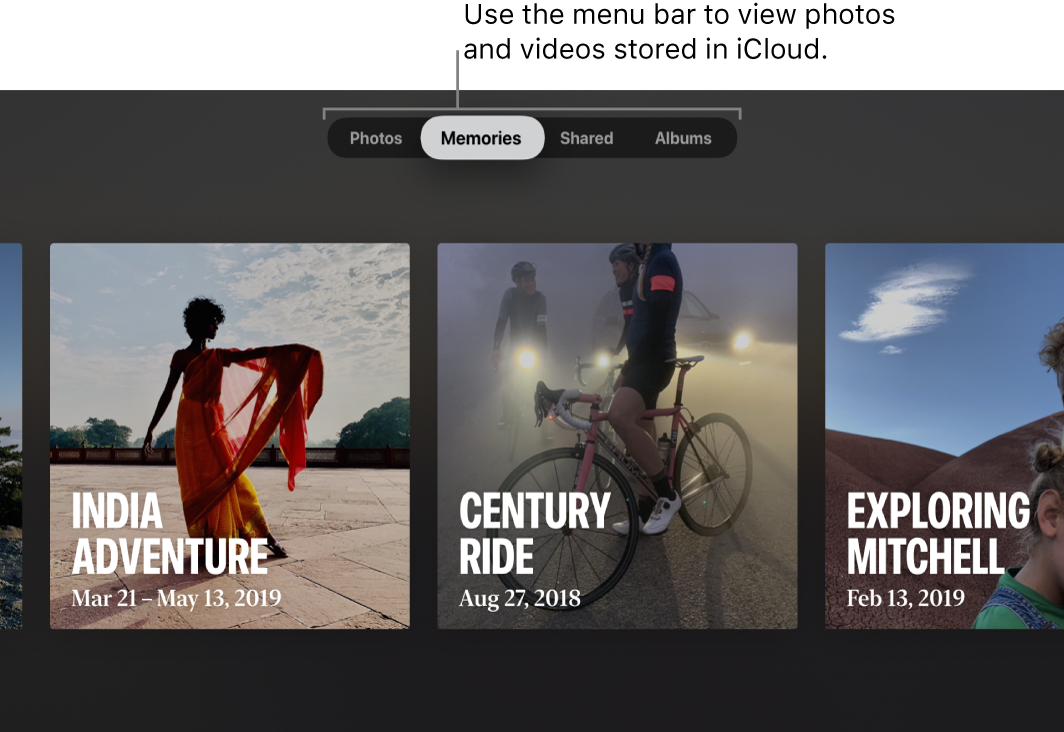1064x732 pixels.
Task: Switch to the Photos tab
Action: click(x=375, y=138)
